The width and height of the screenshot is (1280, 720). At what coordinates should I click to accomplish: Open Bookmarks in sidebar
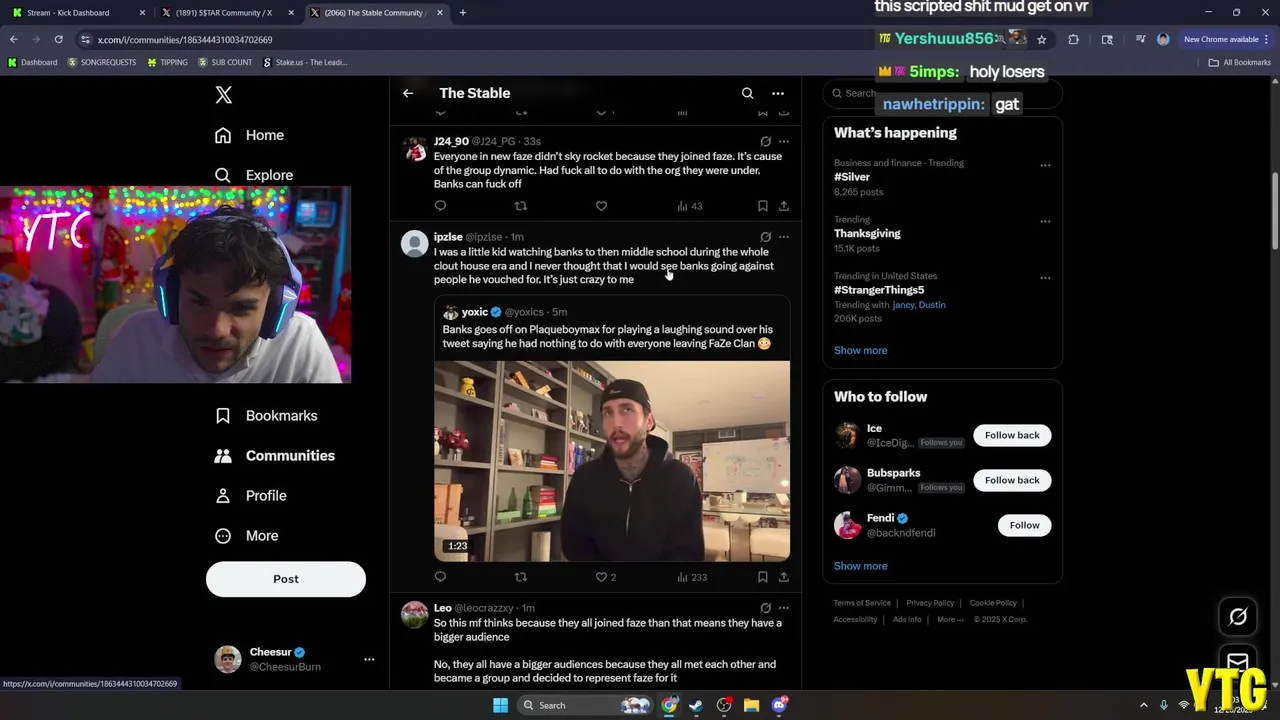tap(266, 416)
